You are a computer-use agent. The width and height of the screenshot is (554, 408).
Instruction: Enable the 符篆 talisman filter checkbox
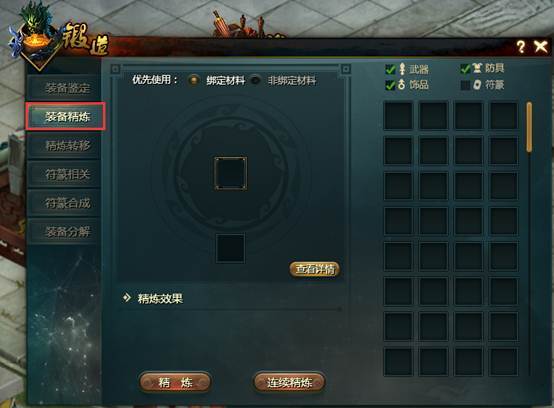tap(466, 85)
